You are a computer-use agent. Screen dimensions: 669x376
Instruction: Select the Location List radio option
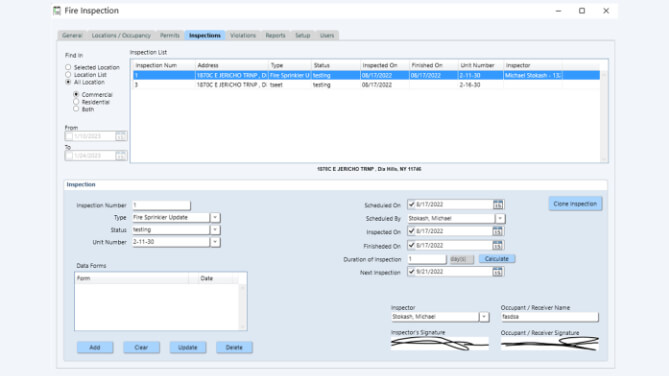point(68,74)
